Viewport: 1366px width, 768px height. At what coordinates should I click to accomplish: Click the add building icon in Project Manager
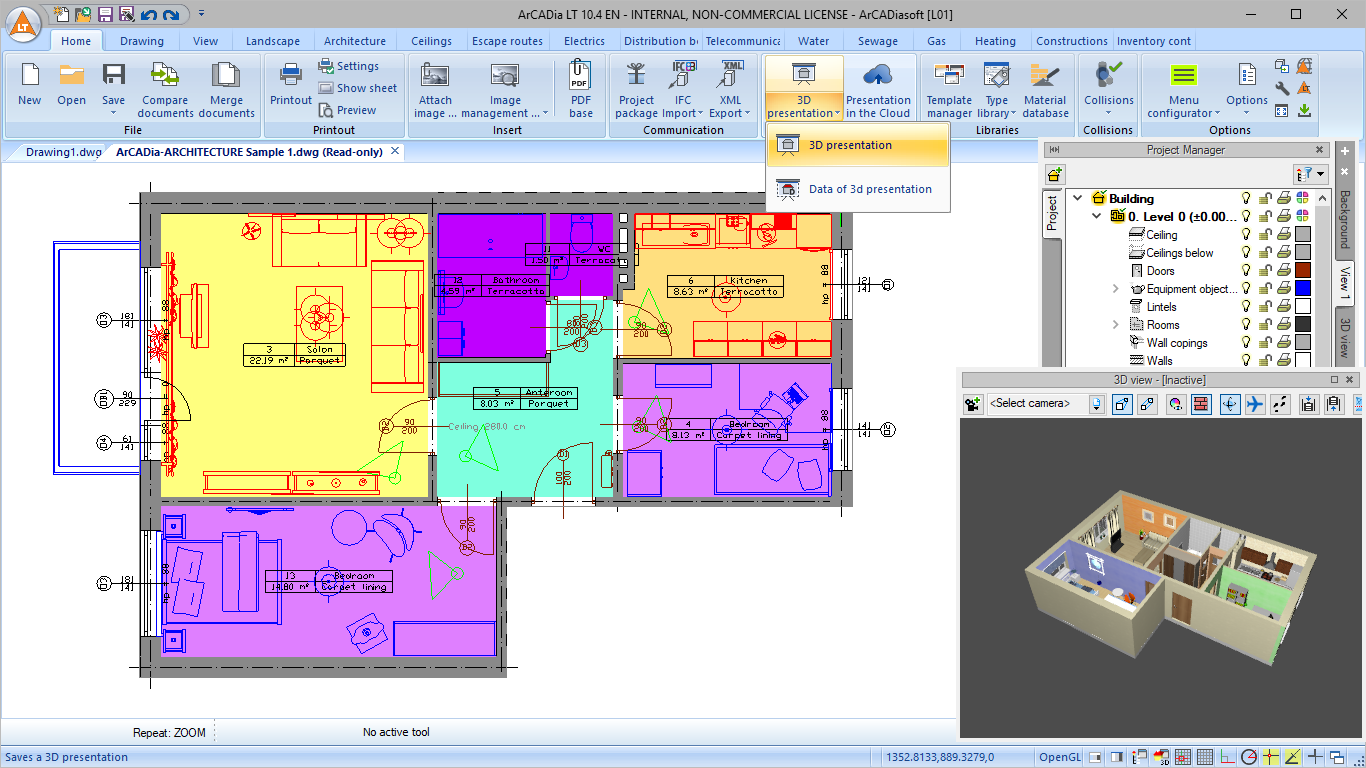click(x=1055, y=174)
